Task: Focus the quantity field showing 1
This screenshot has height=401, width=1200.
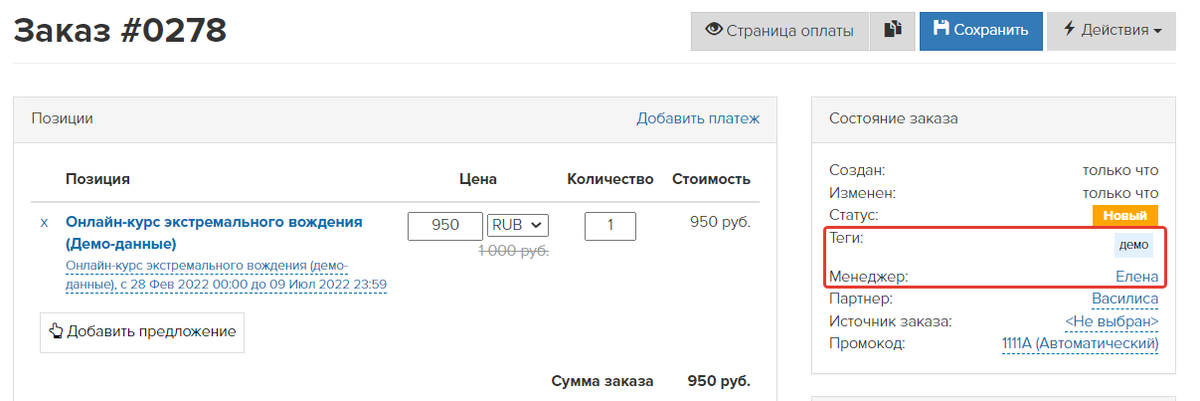Action: point(610,225)
